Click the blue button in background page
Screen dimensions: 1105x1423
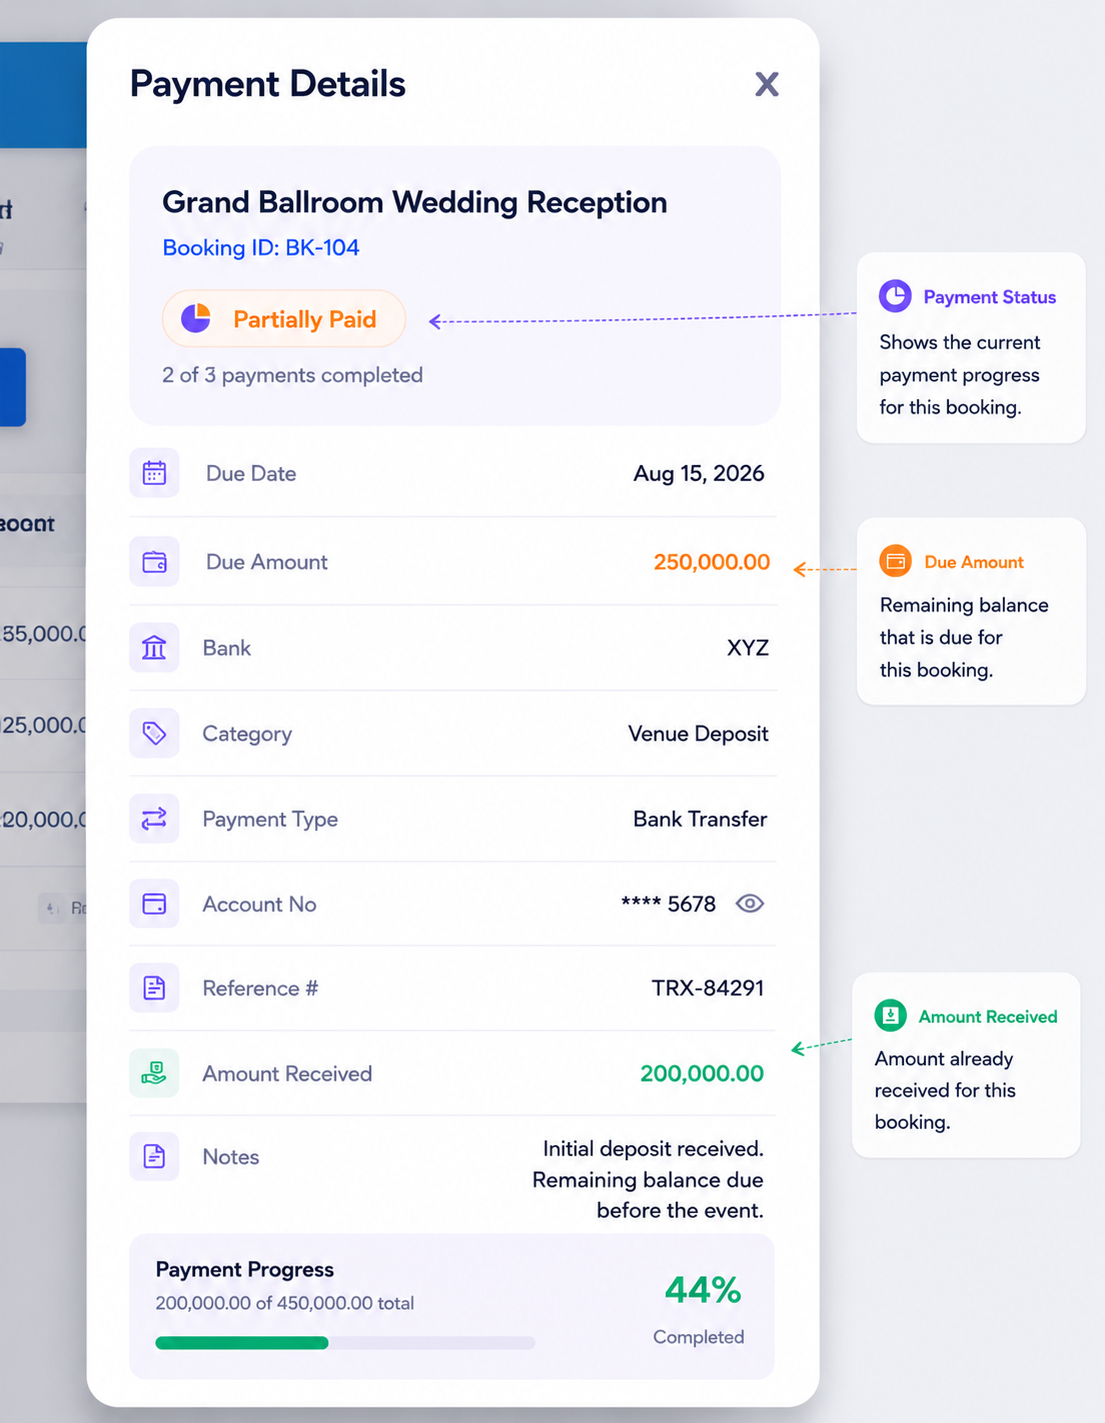click(x=12, y=387)
